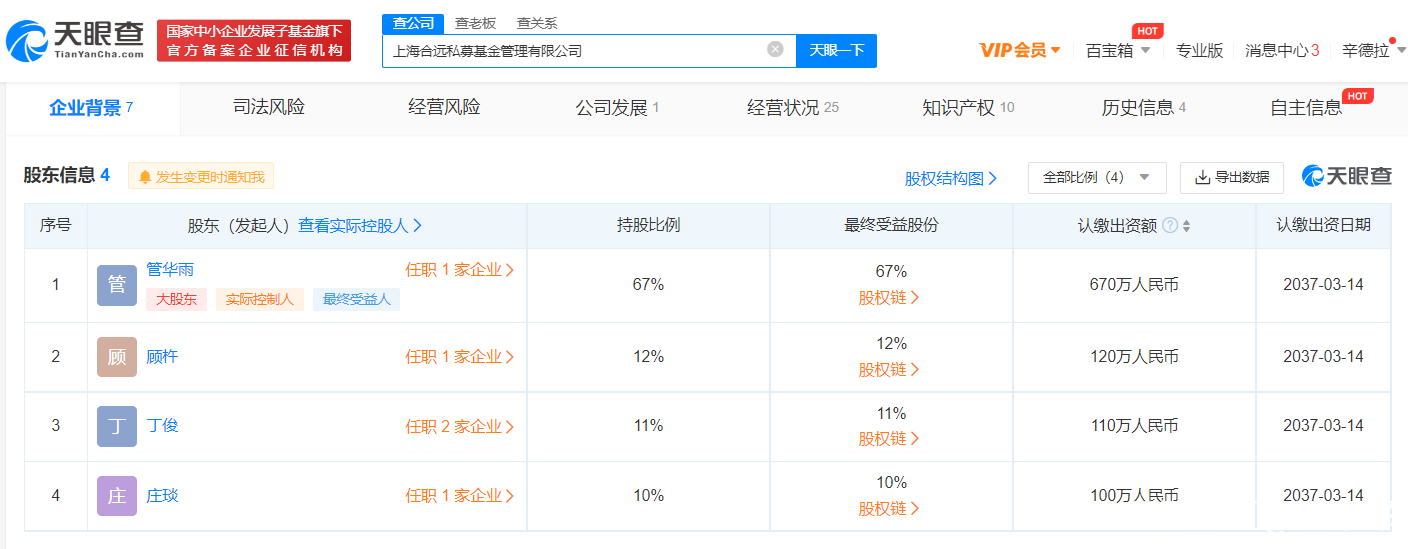The height and width of the screenshot is (549, 1408).
Task: Click 顾杵 avatar icon
Action: pos(116,357)
